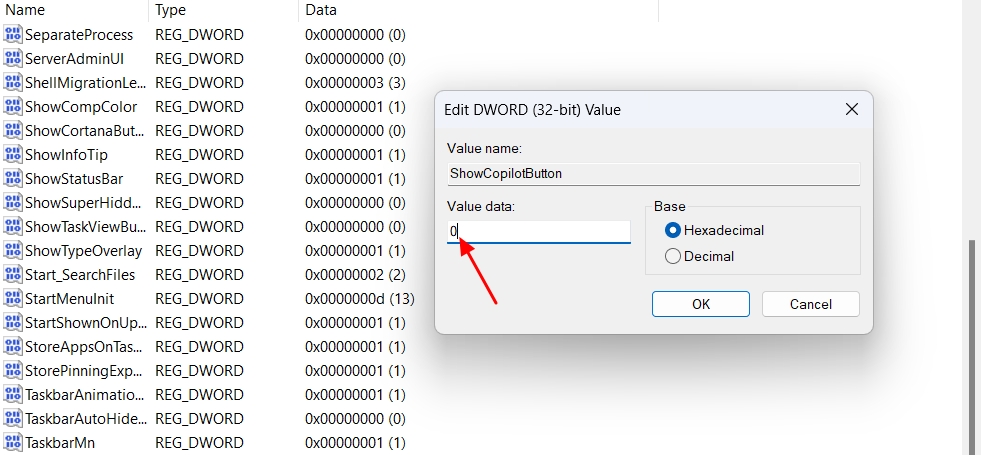Select the ServerAdminUI DWORD icon
The image size is (981, 455).
pyautogui.click(x=12, y=59)
